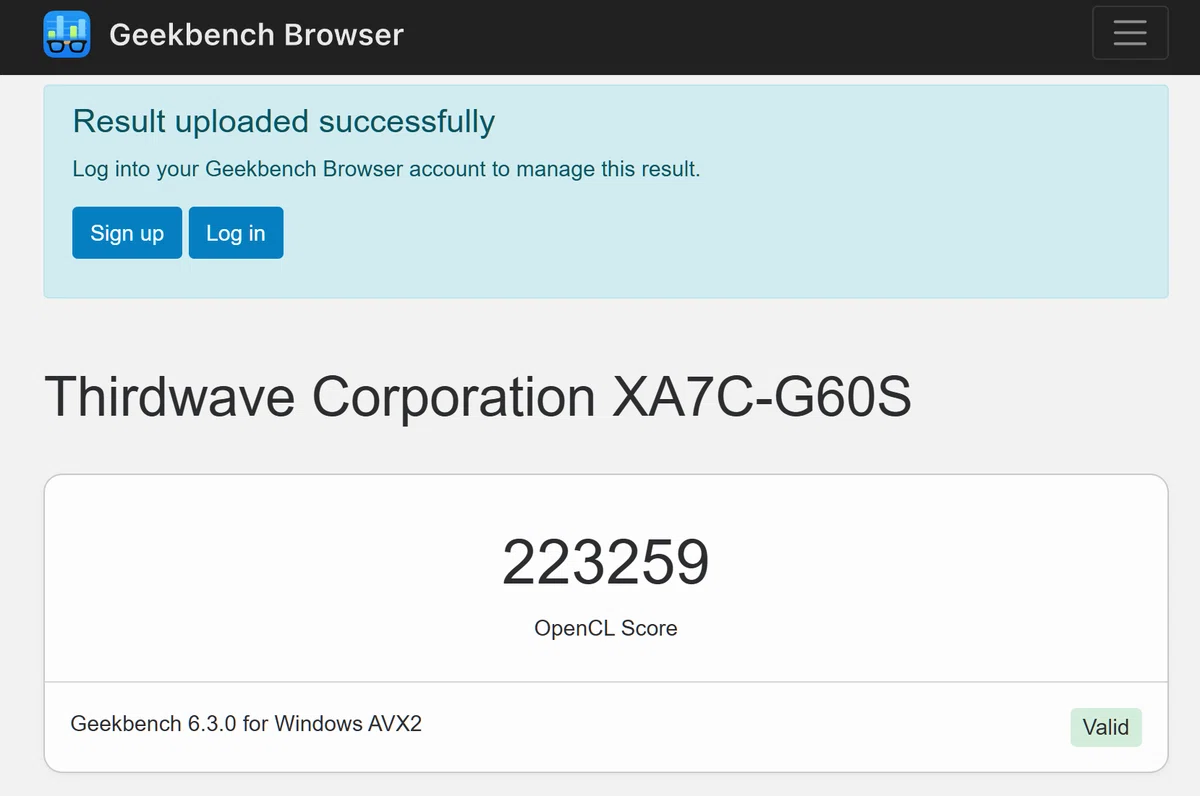Image resolution: width=1200 pixels, height=796 pixels.
Task: Click the Log in button
Action: [236, 233]
